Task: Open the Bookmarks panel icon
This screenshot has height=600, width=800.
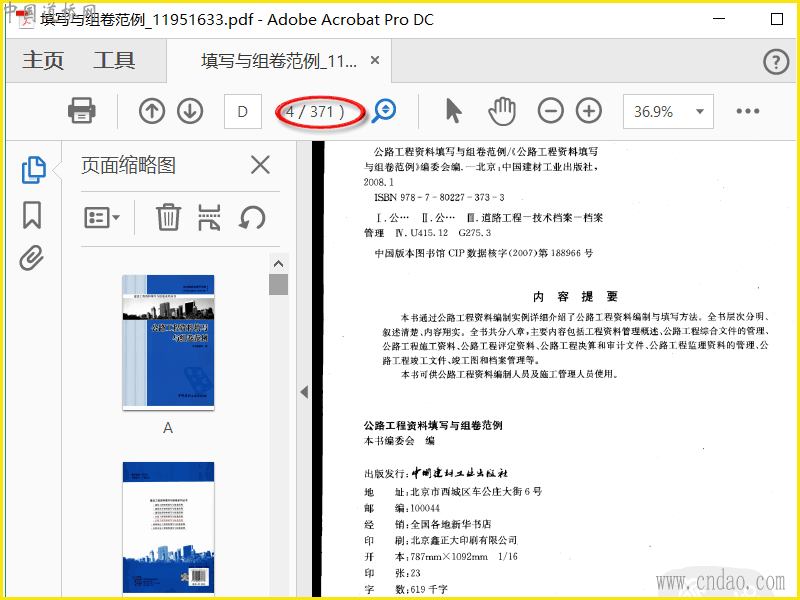Action: pyautogui.click(x=32, y=215)
